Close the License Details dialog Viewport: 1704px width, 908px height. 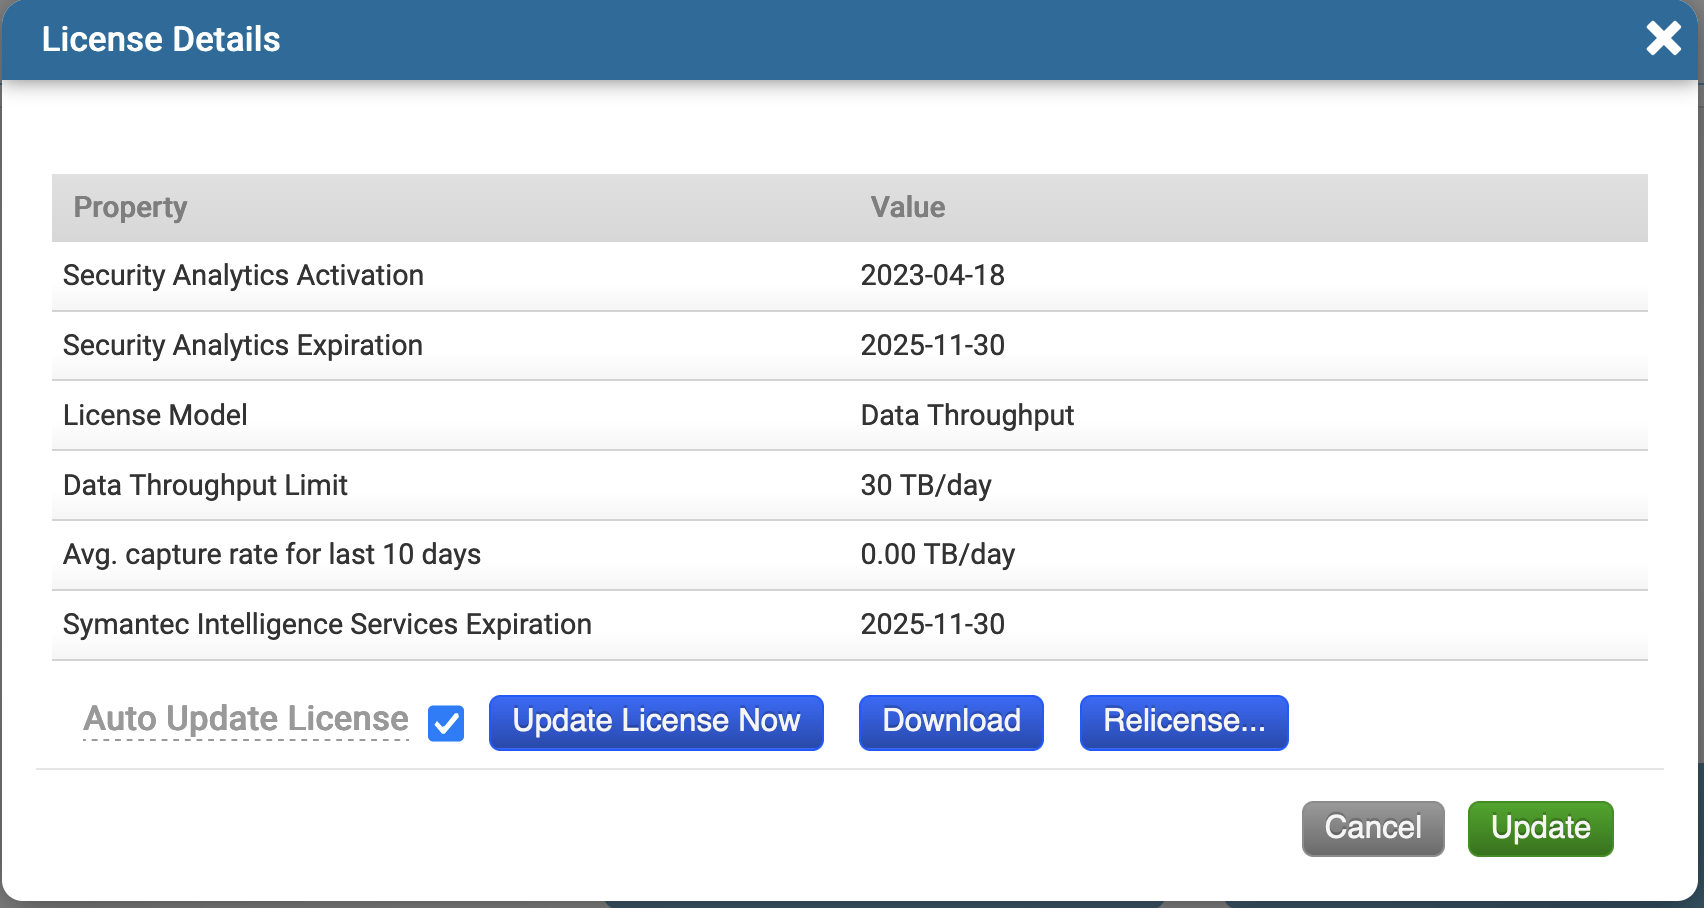(1663, 39)
